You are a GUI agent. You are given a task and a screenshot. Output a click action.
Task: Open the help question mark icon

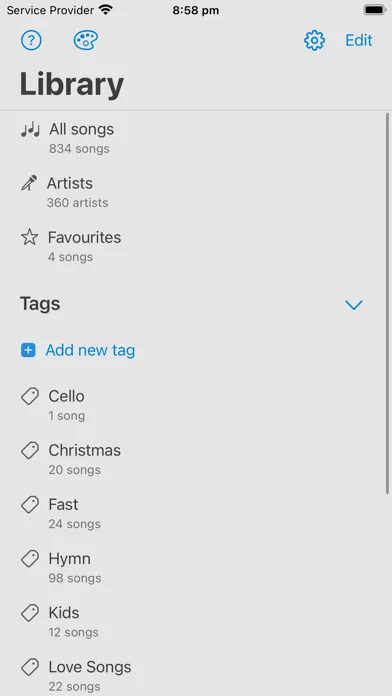pos(31,40)
